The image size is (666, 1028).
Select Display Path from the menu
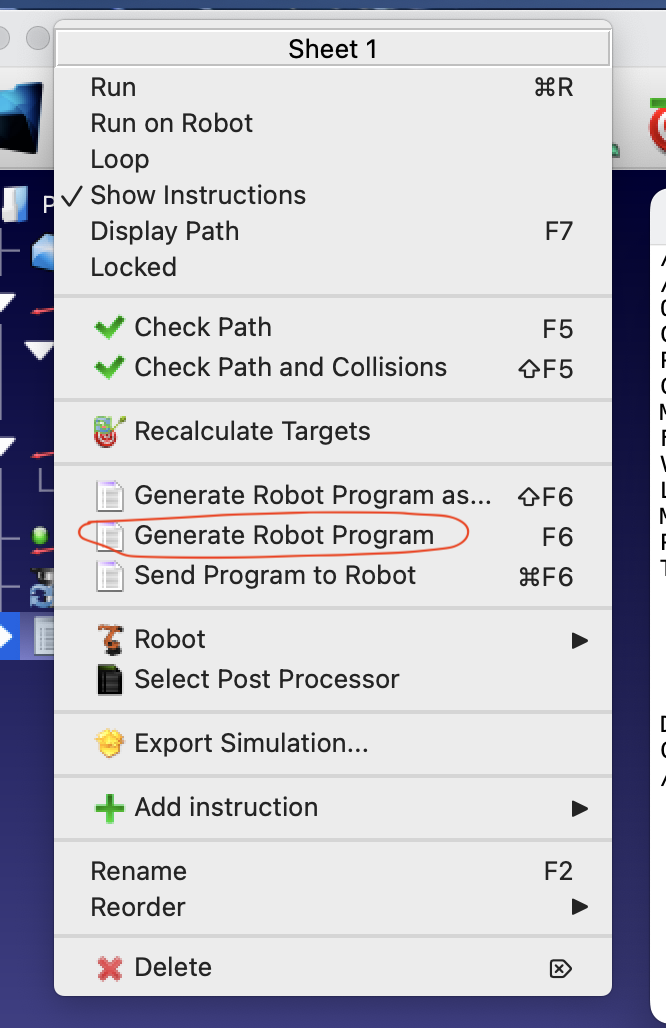tap(165, 231)
